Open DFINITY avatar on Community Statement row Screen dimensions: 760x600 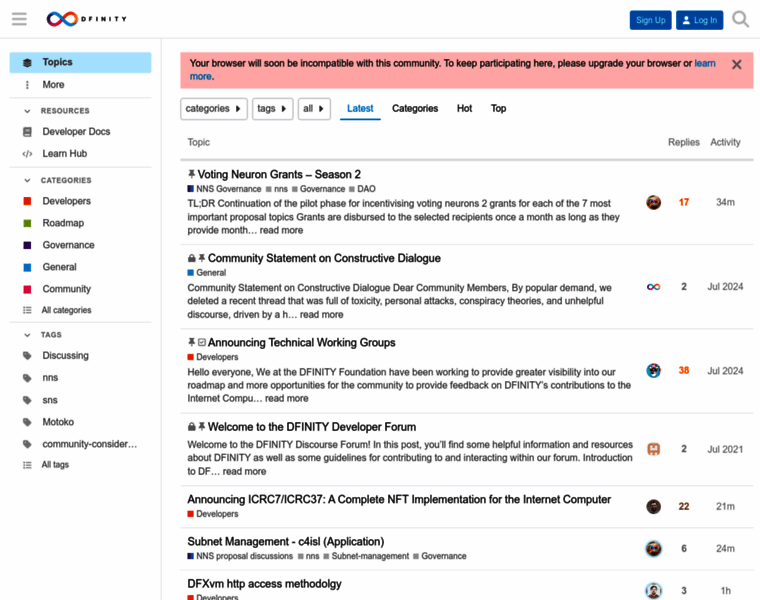click(653, 287)
